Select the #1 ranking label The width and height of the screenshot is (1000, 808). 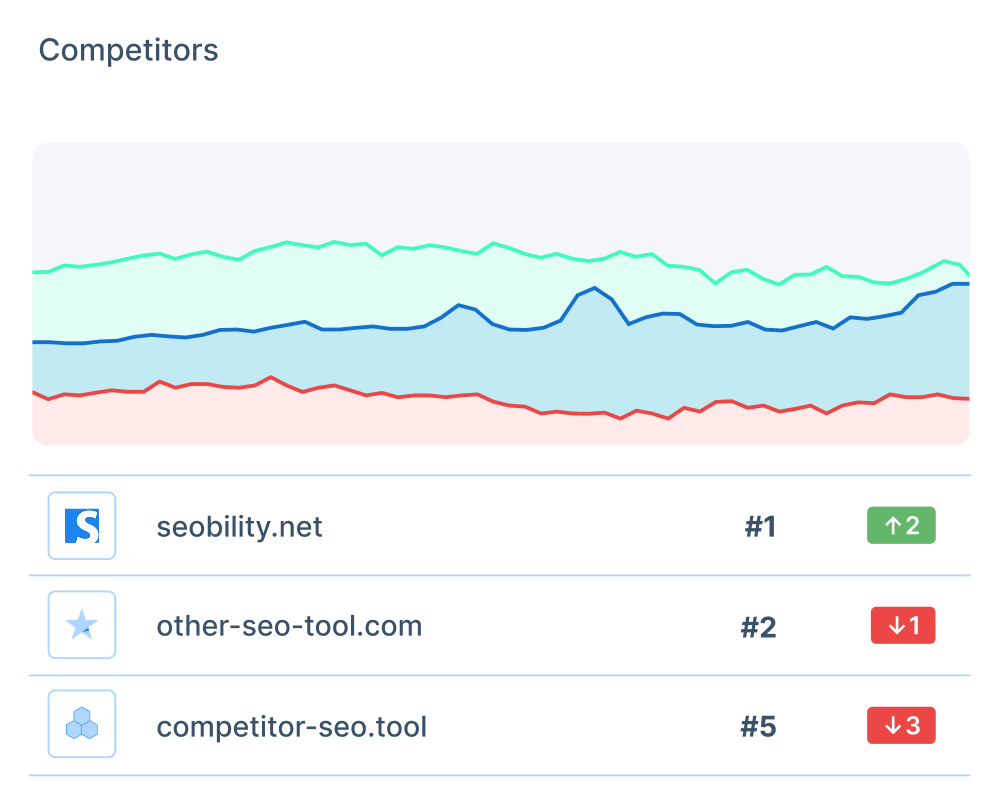point(760,525)
